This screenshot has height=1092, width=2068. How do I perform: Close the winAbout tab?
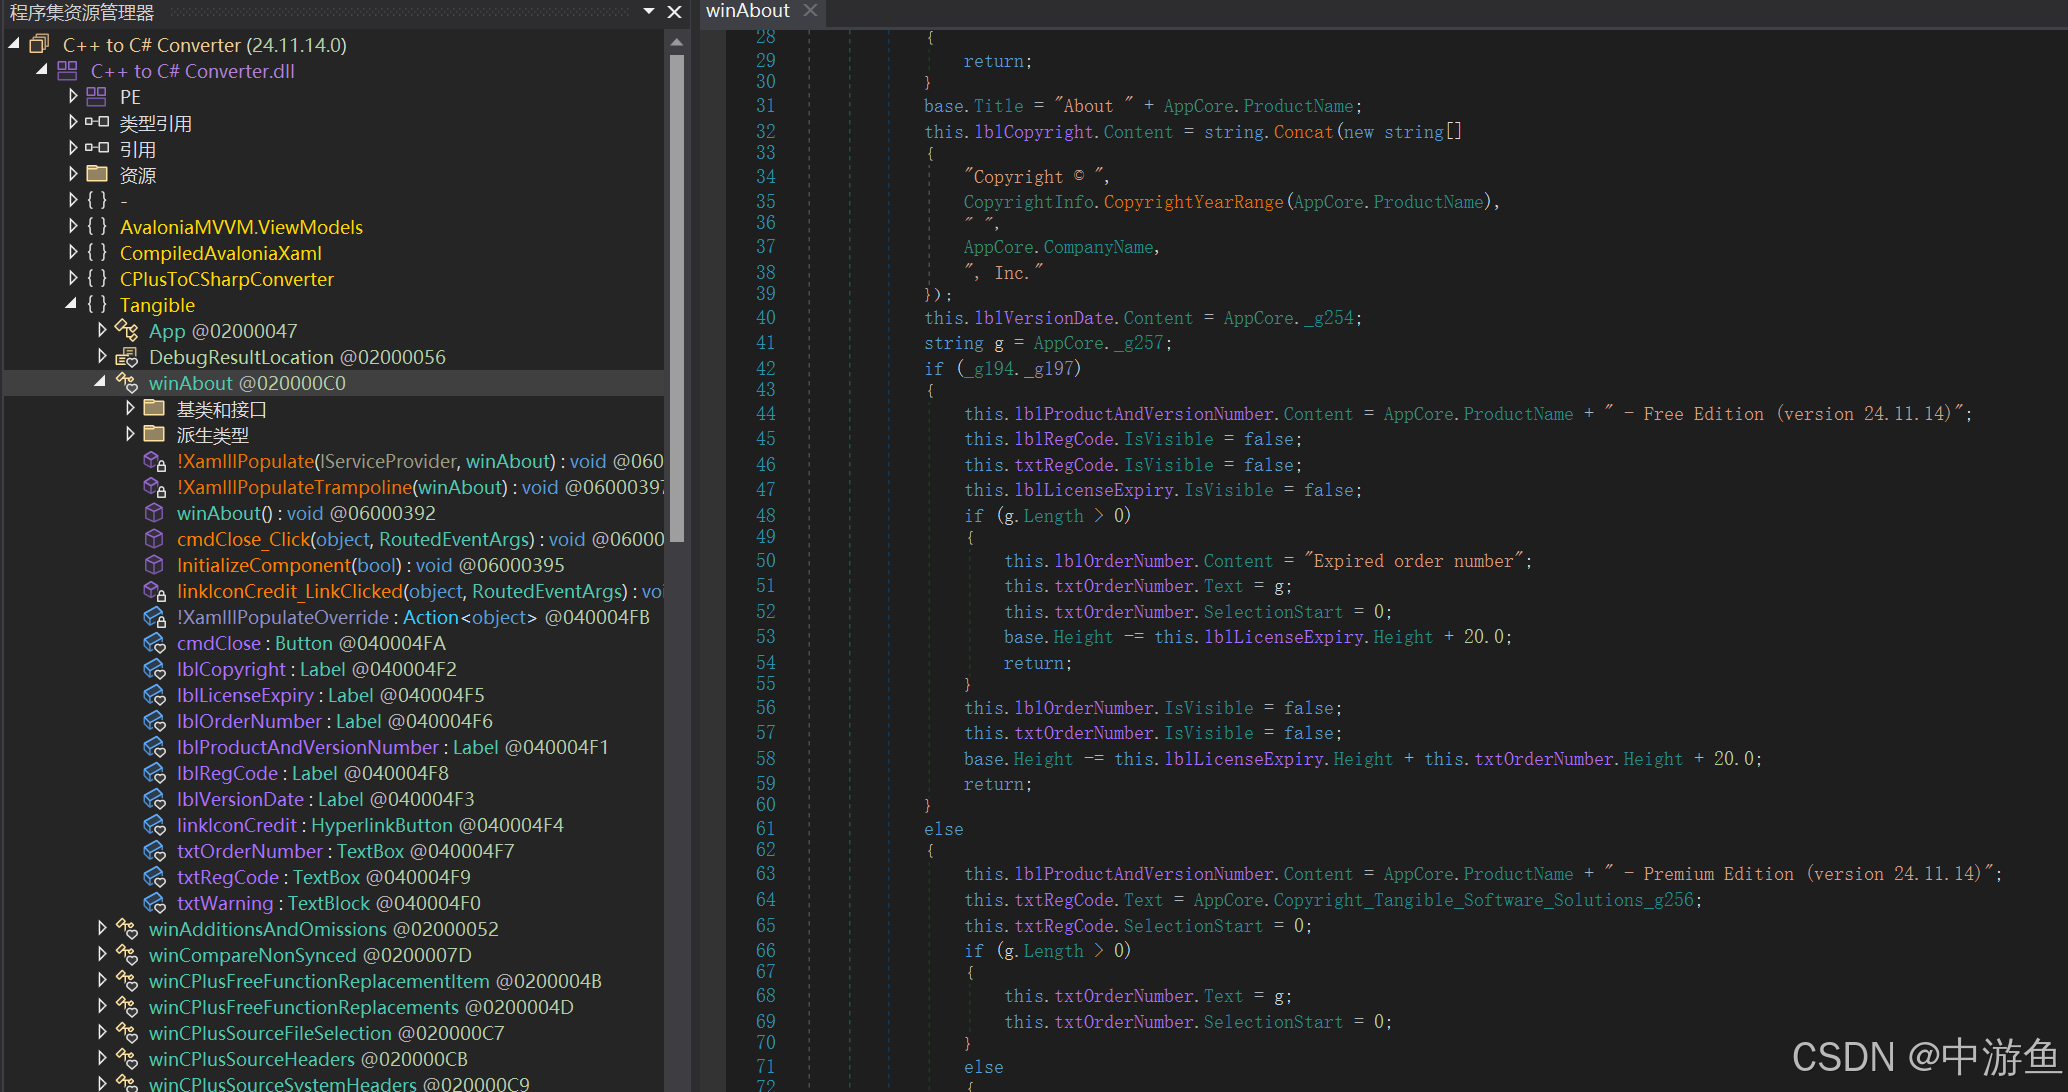tap(811, 11)
